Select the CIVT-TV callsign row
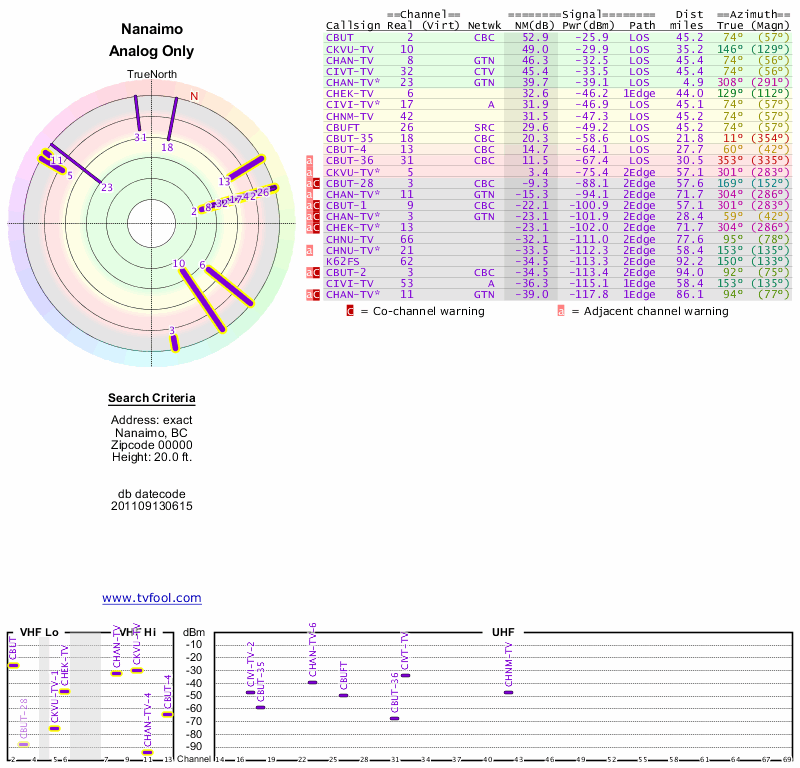Image resolution: width=800 pixels, height=768 pixels. point(350,71)
